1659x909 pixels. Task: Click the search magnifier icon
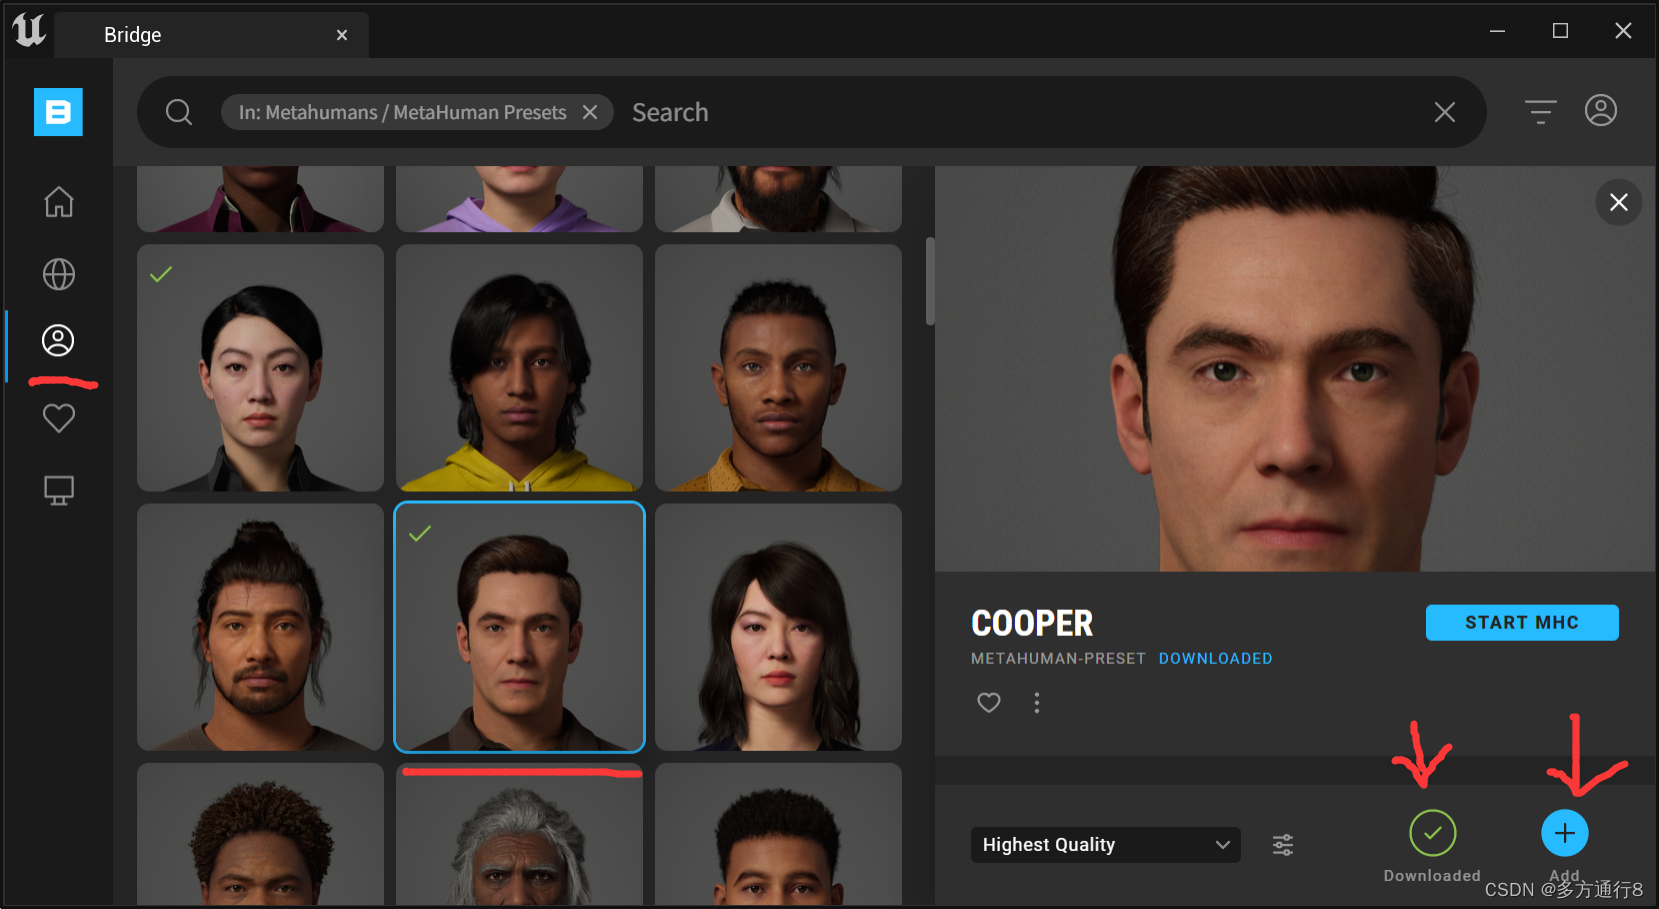pos(179,112)
